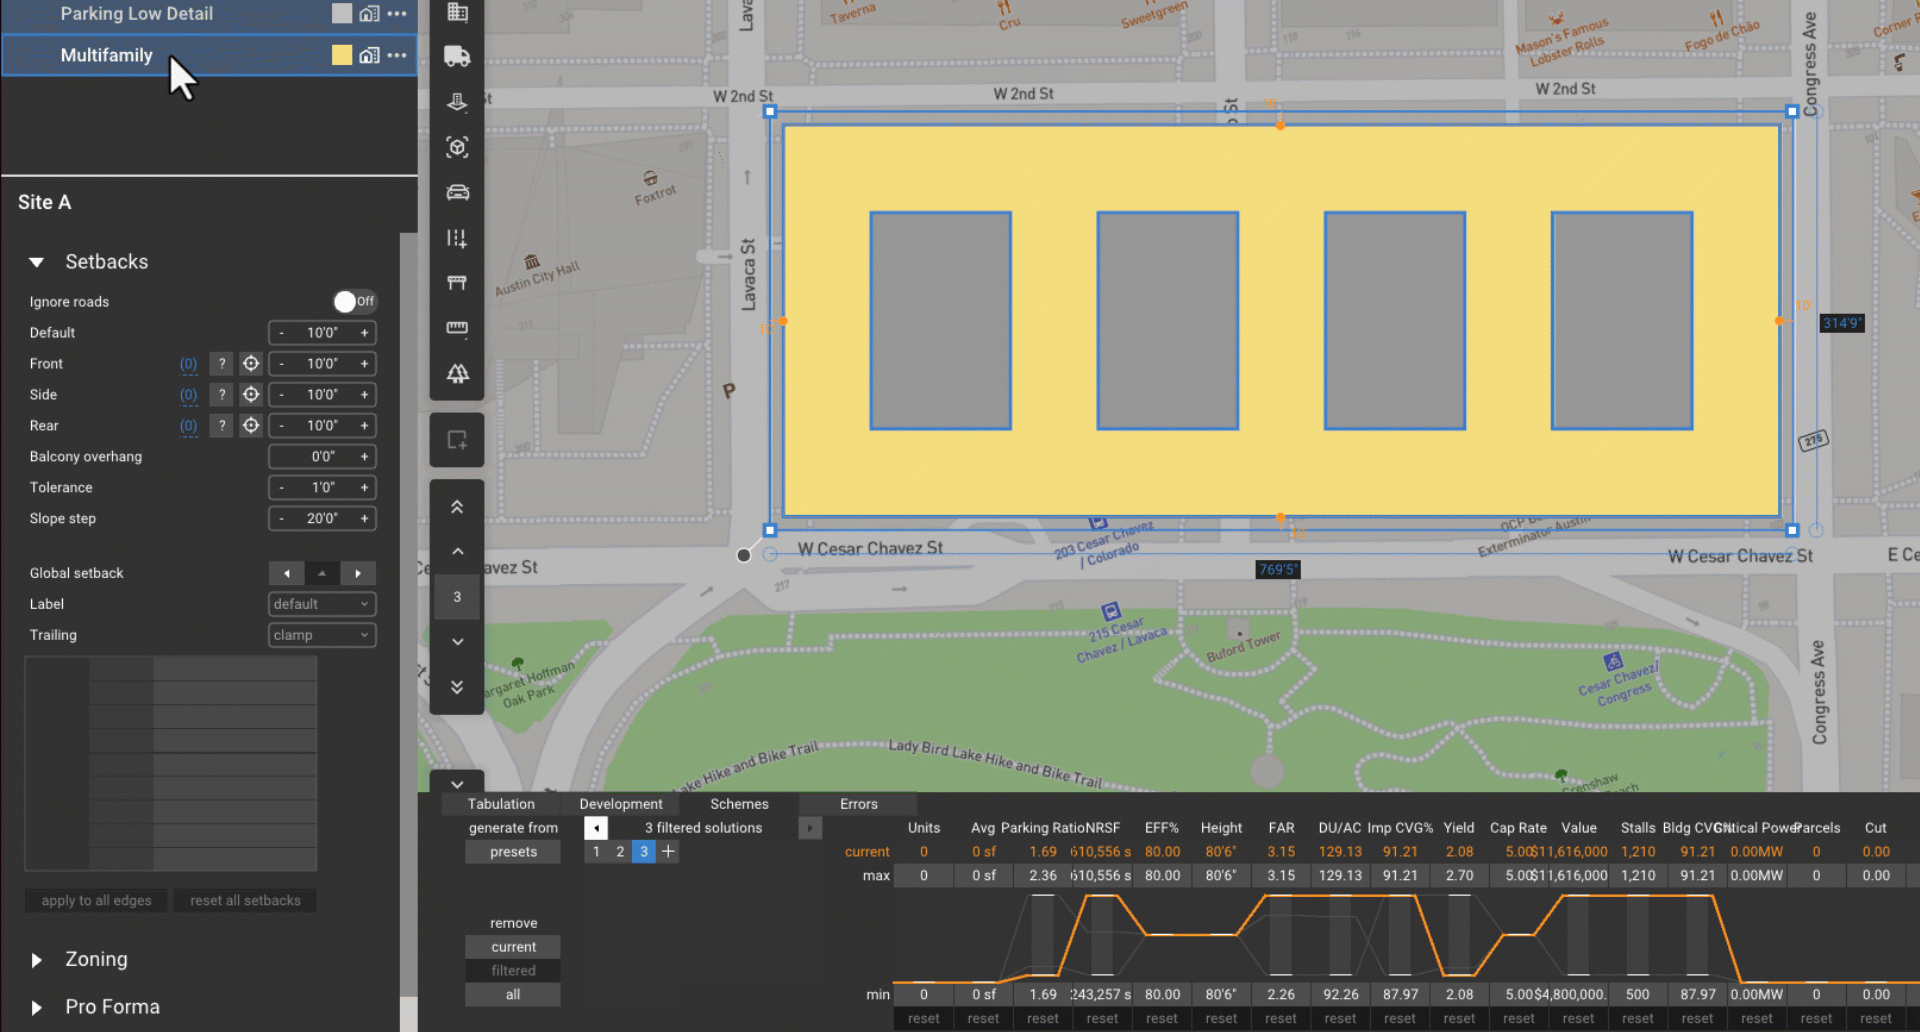The height and width of the screenshot is (1032, 1920).
Task: Click the question mark help for Rear setback
Action: pos(222,426)
